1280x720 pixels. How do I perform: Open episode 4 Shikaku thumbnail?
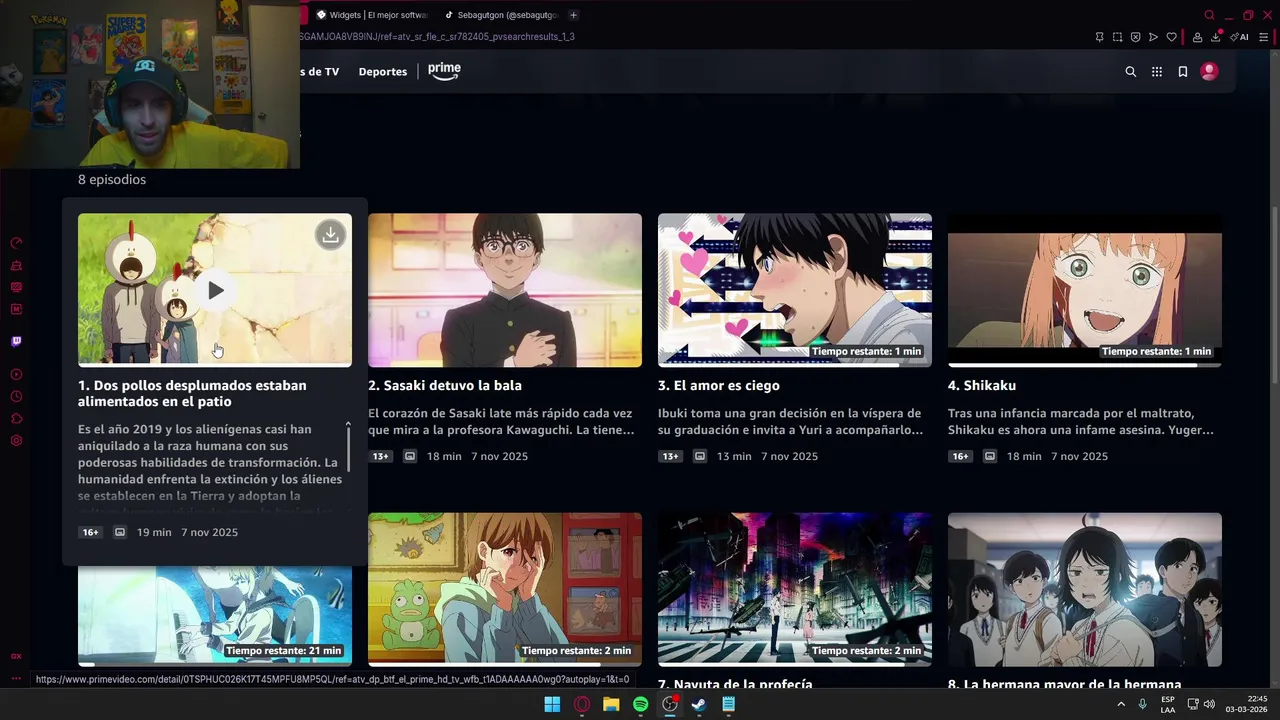click(x=1085, y=290)
